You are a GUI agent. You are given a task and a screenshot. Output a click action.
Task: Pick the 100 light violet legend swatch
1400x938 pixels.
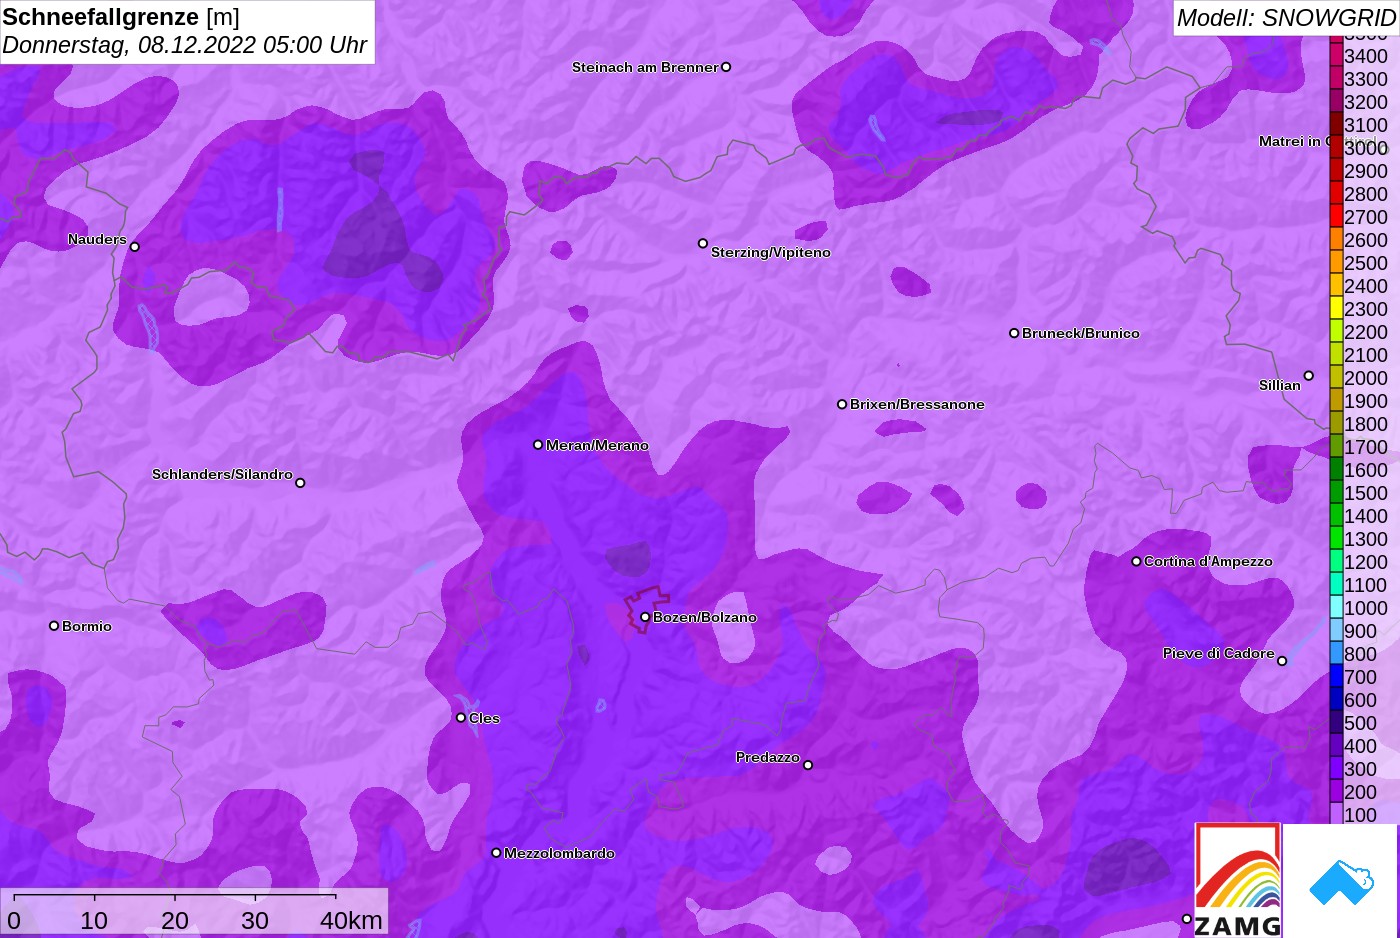click(1336, 814)
